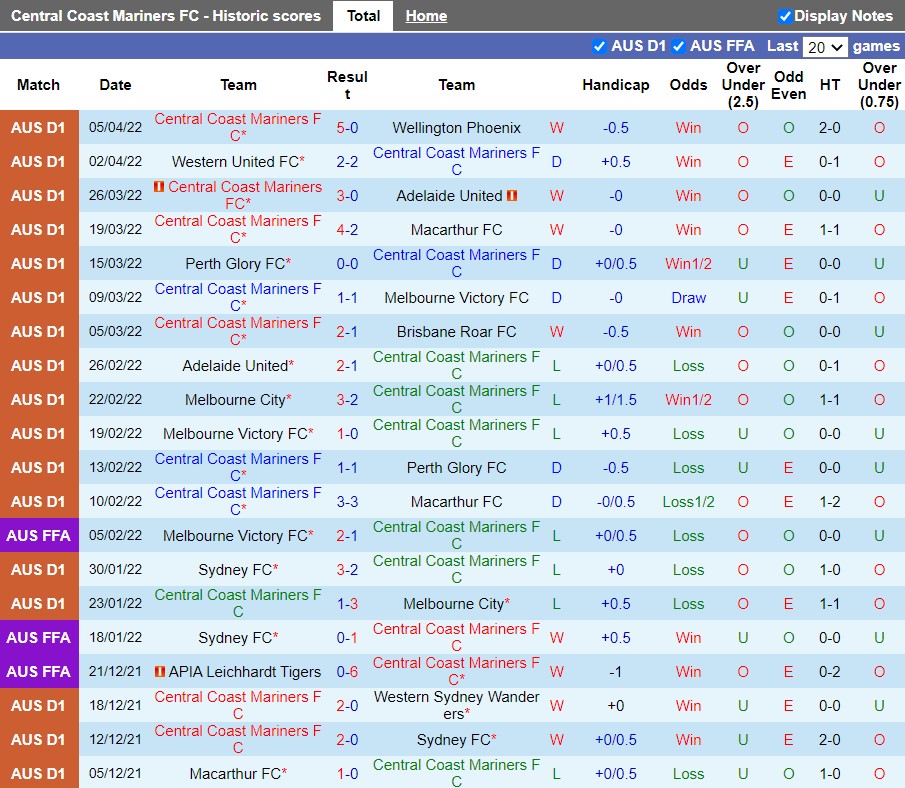Click Western Sydney Wanderers team name
Image resolution: width=905 pixels, height=788 pixels.
456,705
